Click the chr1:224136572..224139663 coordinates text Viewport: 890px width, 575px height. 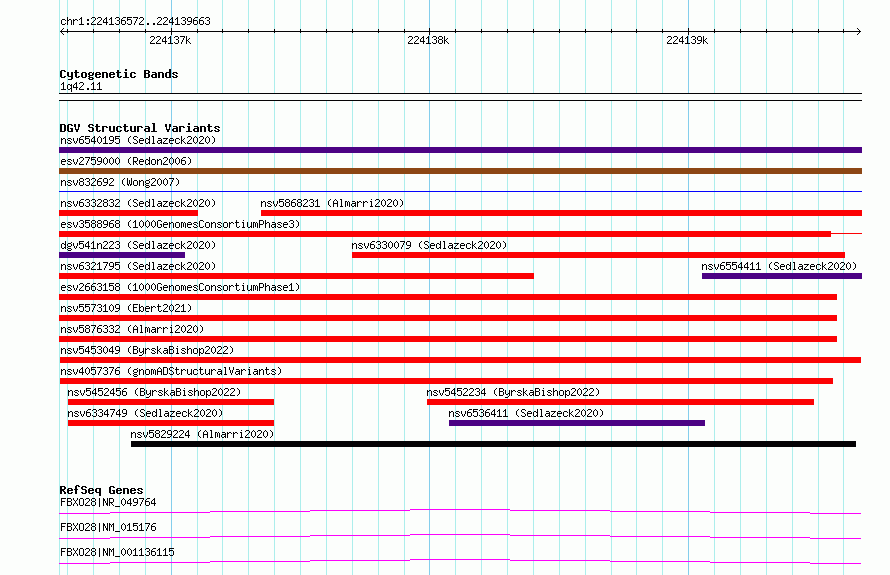pyautogui.click(x=135, y=21)
